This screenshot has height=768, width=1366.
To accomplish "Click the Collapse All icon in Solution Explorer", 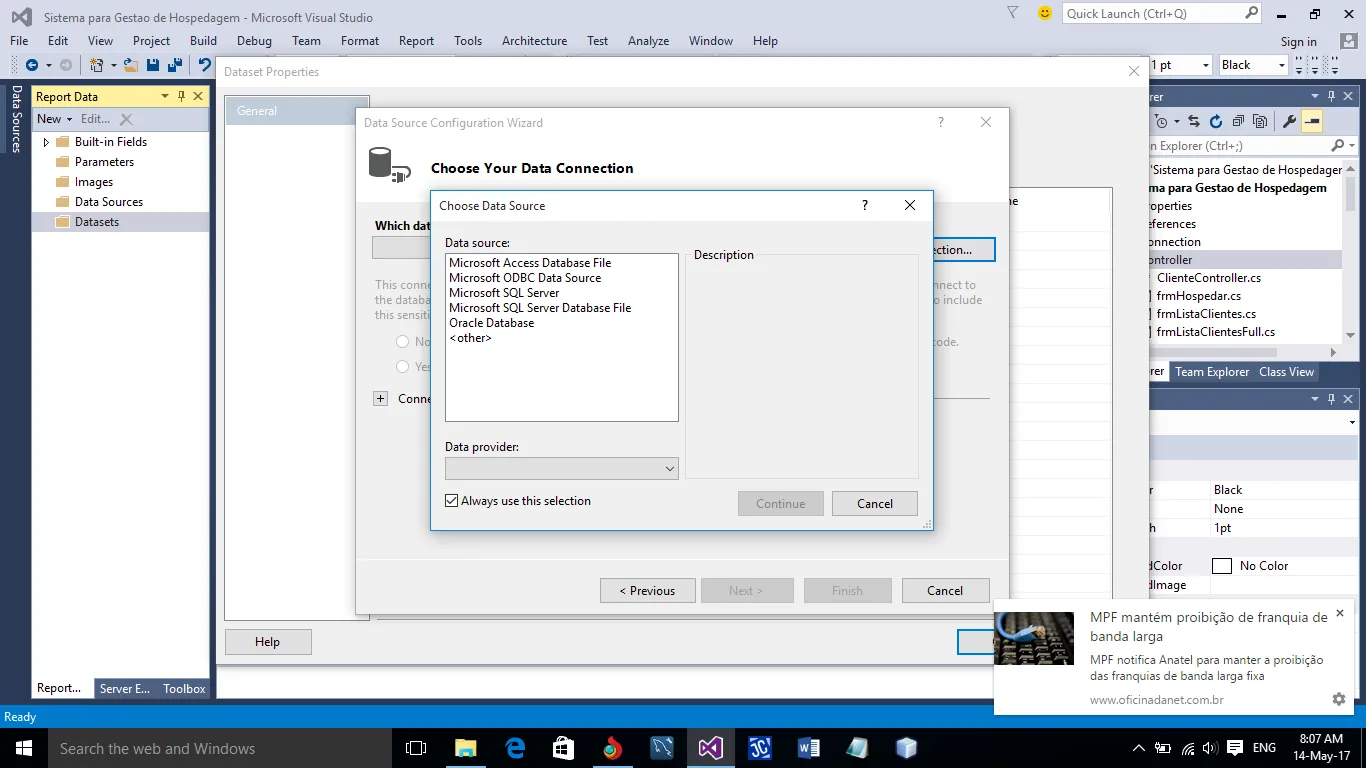I will click(x=1238, y=121).
